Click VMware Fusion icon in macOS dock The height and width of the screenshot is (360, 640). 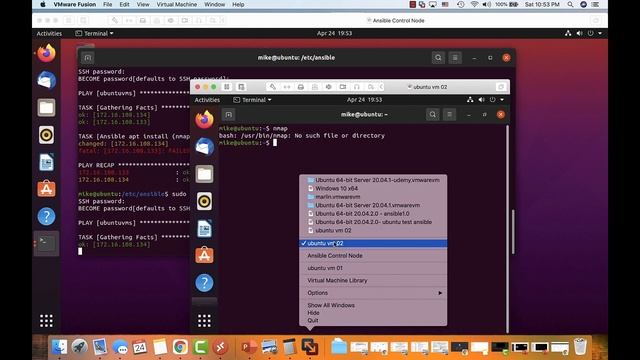tap(309, 347)
